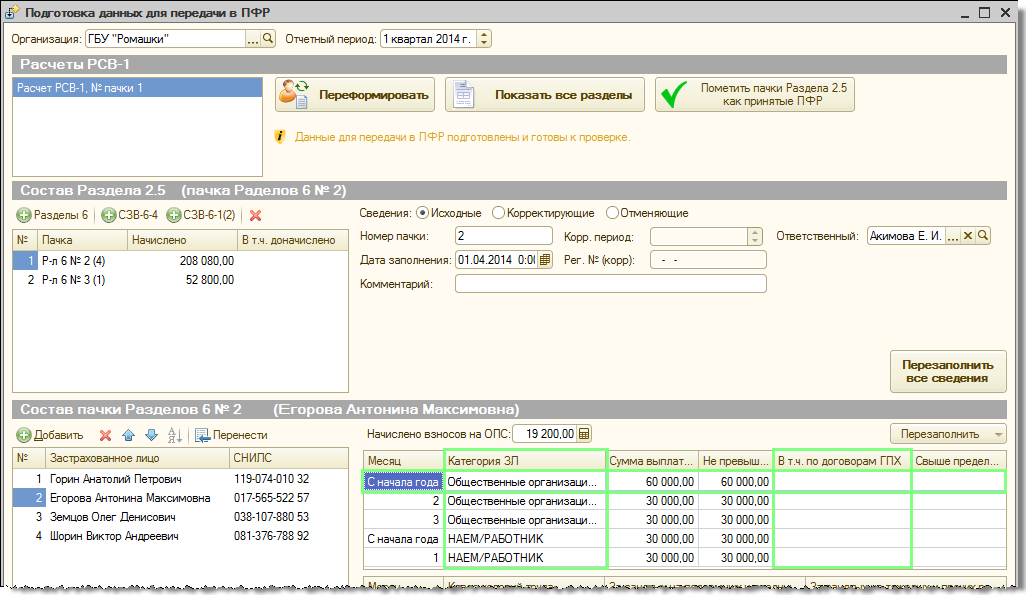
Task: Click Переформировать button
Action: [355, 95]
